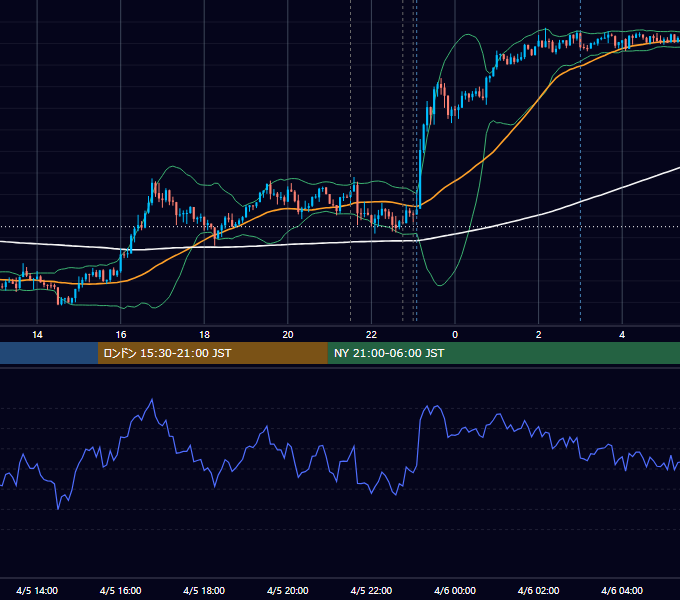Click the hour label 18 on the time axis
Viewport: 680px width, 600px height.
click(x=204, y=335)
